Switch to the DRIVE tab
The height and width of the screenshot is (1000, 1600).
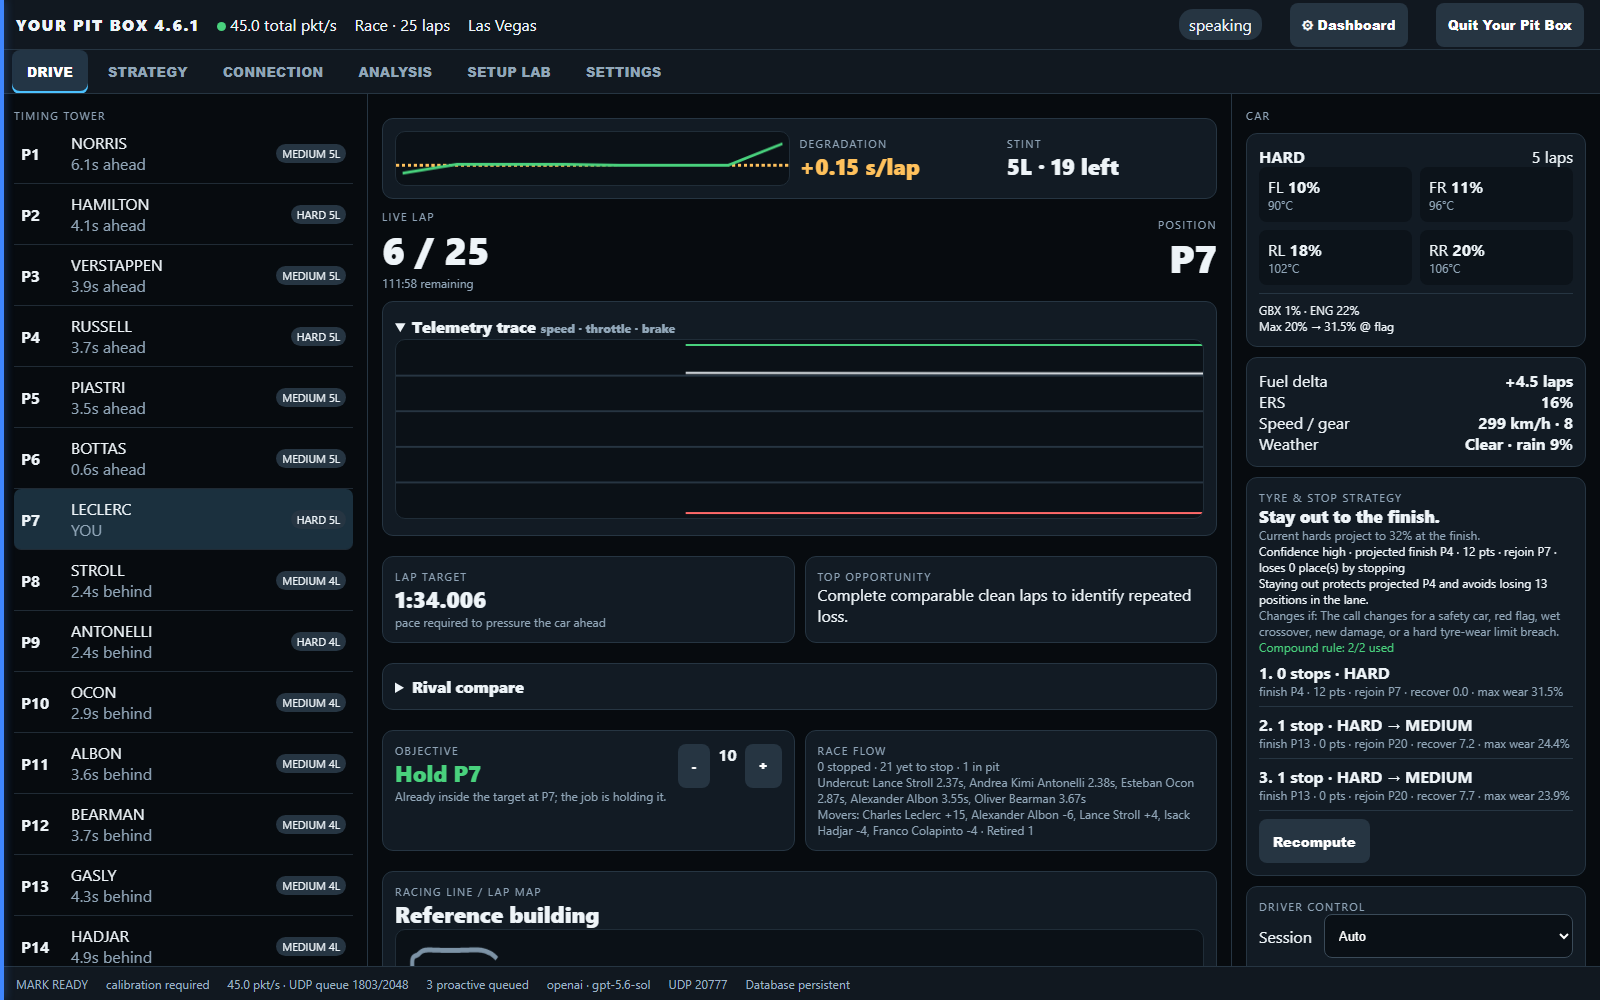pyautogui.click(x=50, y=72)
